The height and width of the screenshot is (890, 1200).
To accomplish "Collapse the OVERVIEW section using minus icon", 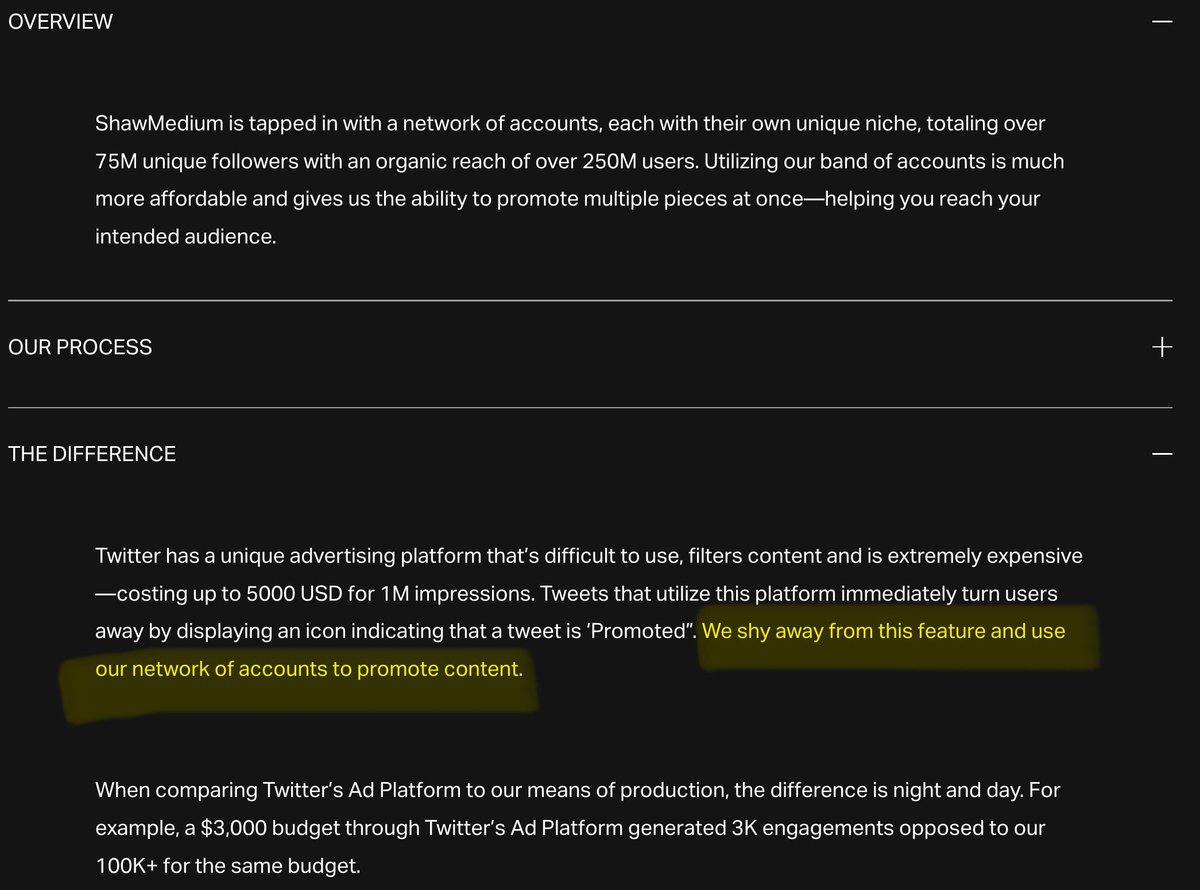I will click(x=1161, y=21).
